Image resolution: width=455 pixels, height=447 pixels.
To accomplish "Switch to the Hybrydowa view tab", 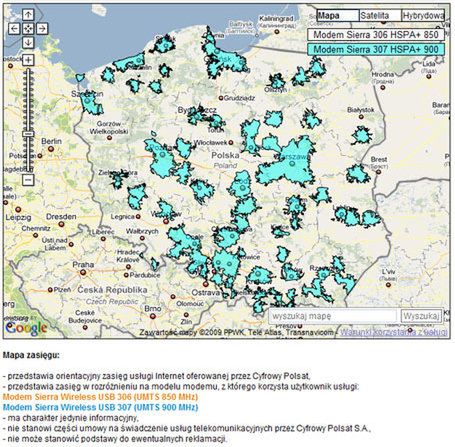I will pyautogui.click(x=423, y=16).
